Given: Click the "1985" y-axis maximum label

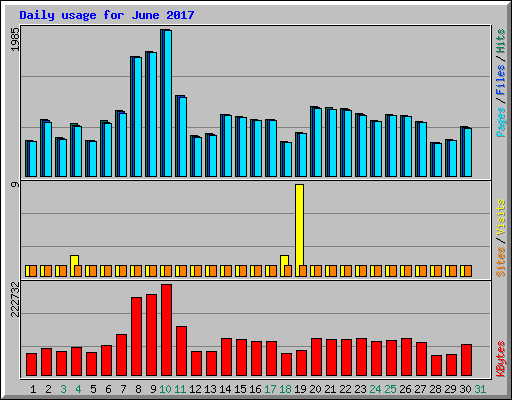Looking at the screenshot, I should pyautogui.click(x=15, y=39).
